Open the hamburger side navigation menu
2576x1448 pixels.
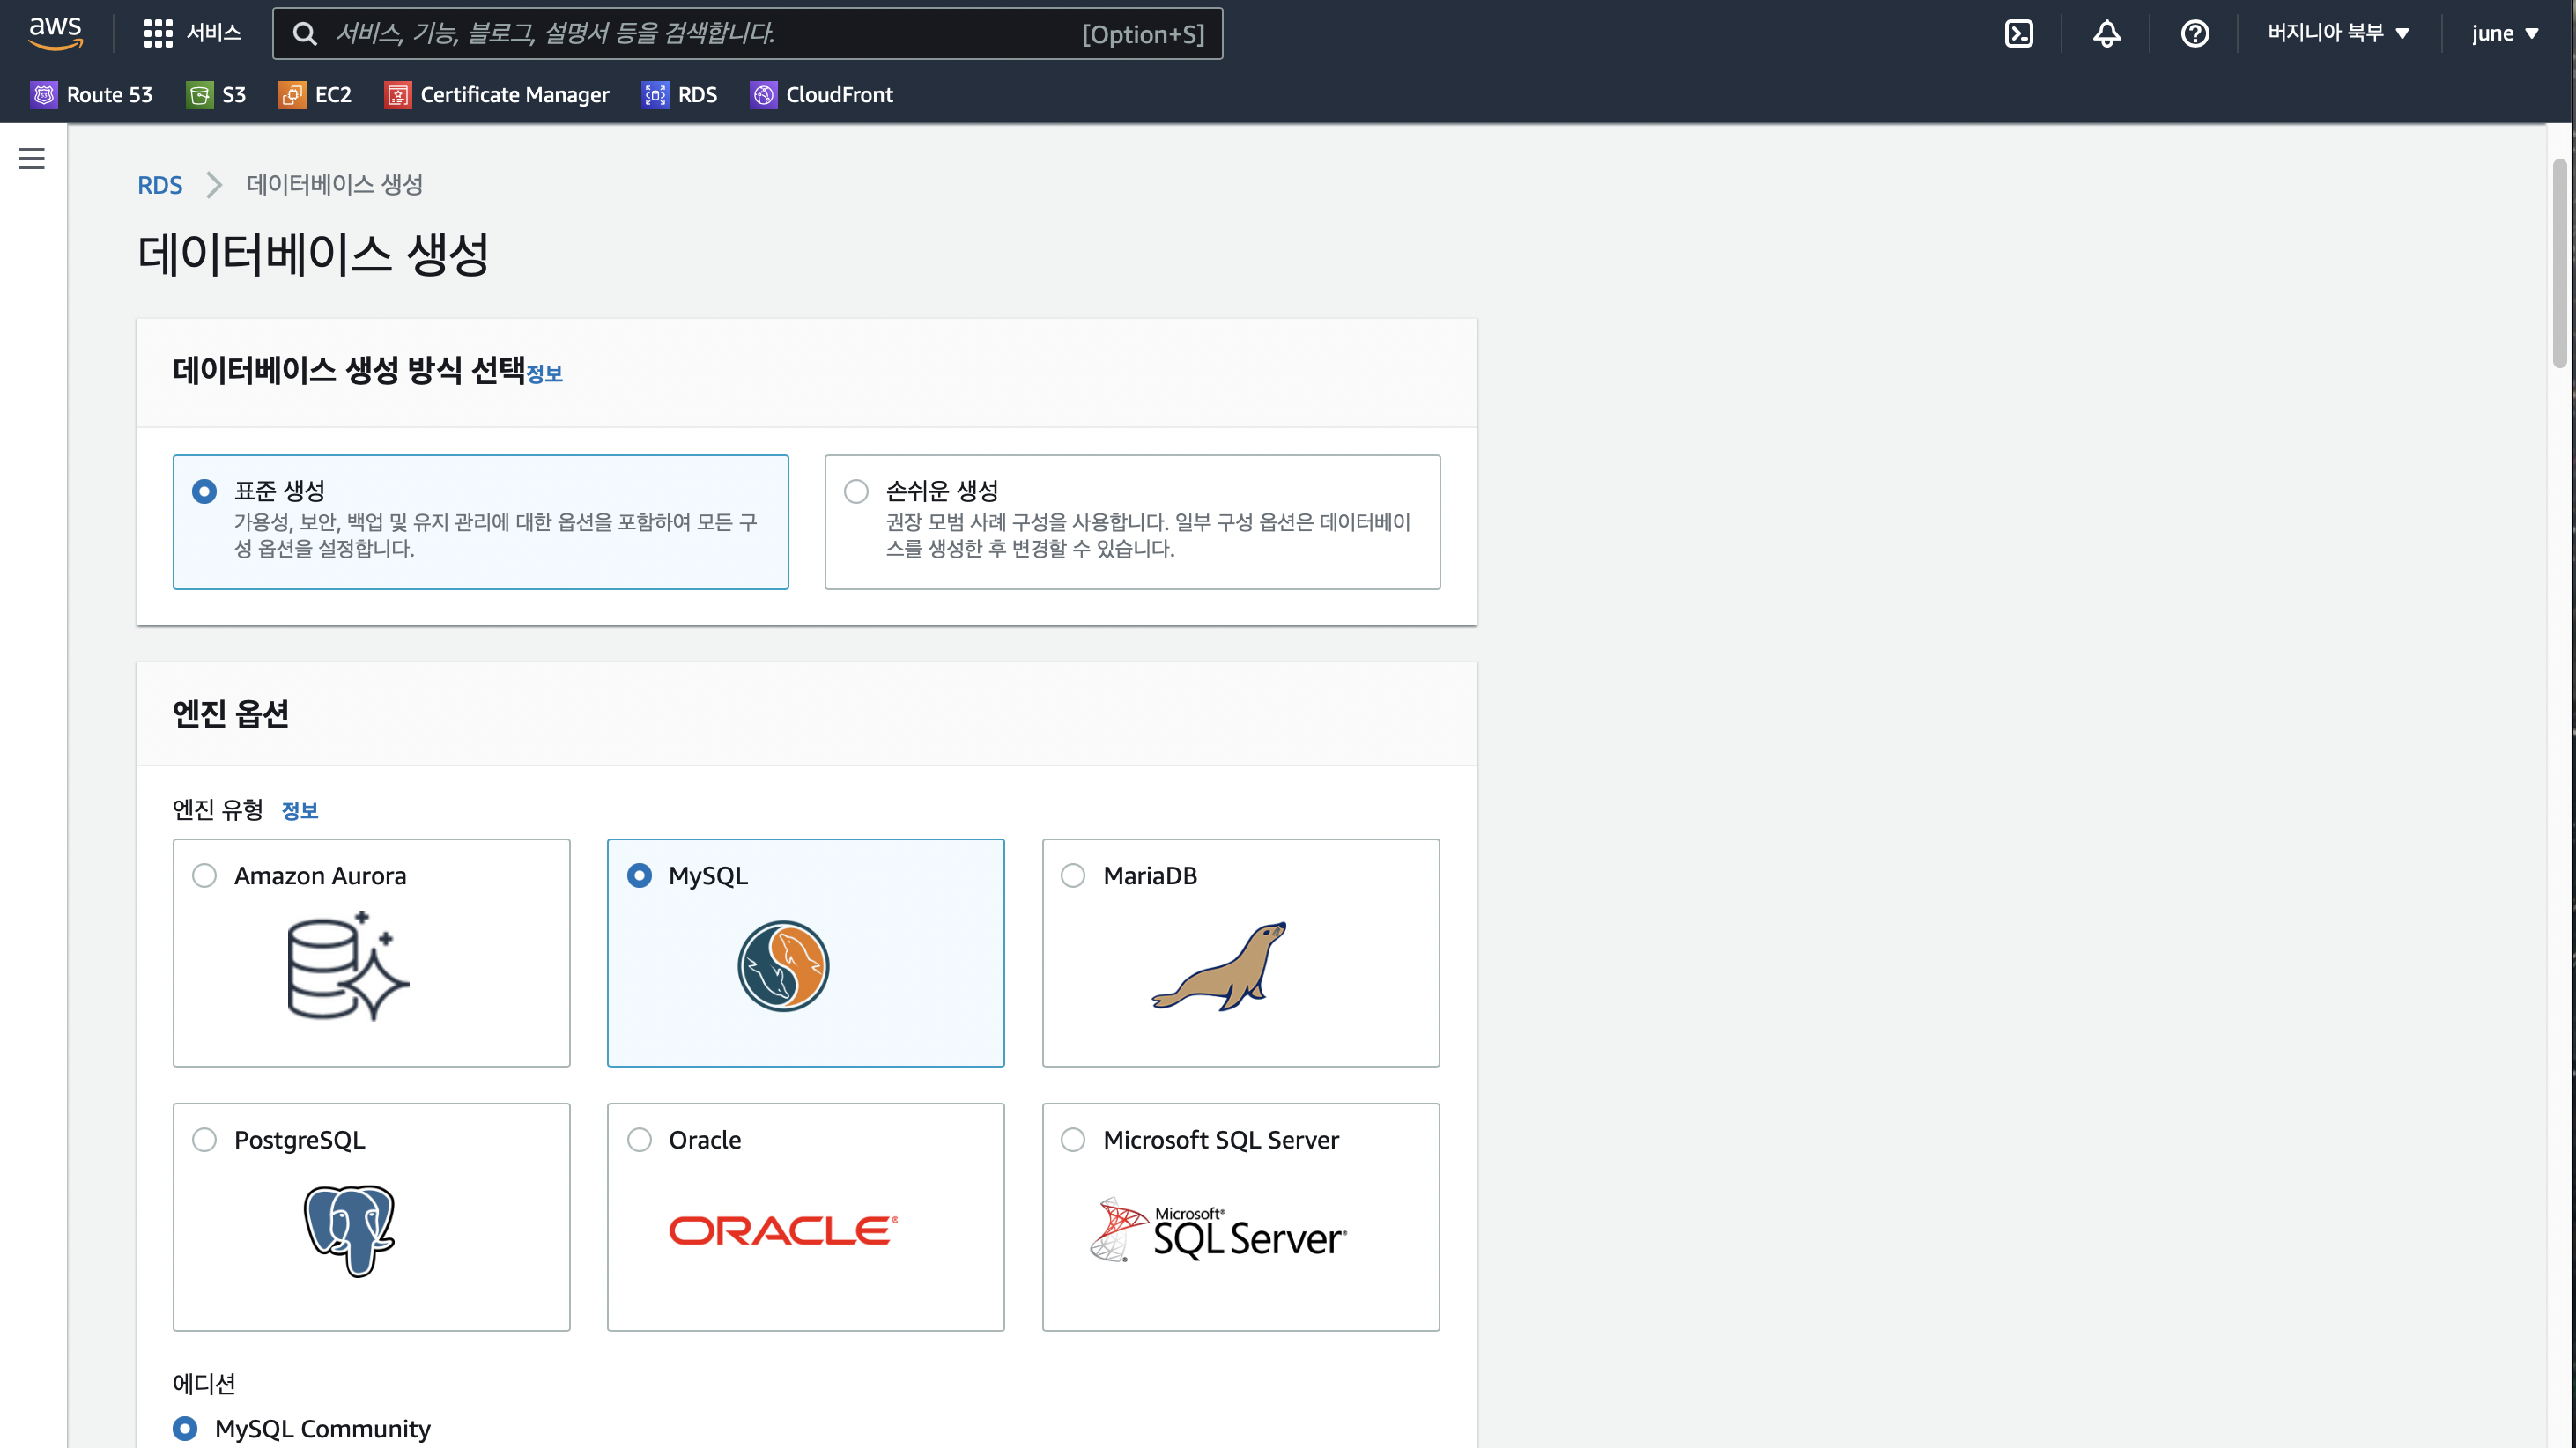coord(32,158)
